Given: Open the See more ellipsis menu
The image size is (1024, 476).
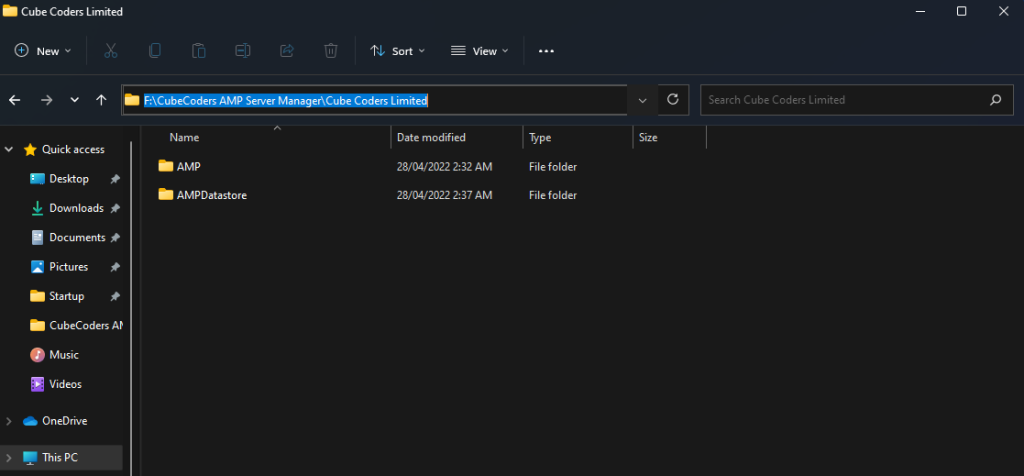Looking at the screenshot, I should click(546, 51).
